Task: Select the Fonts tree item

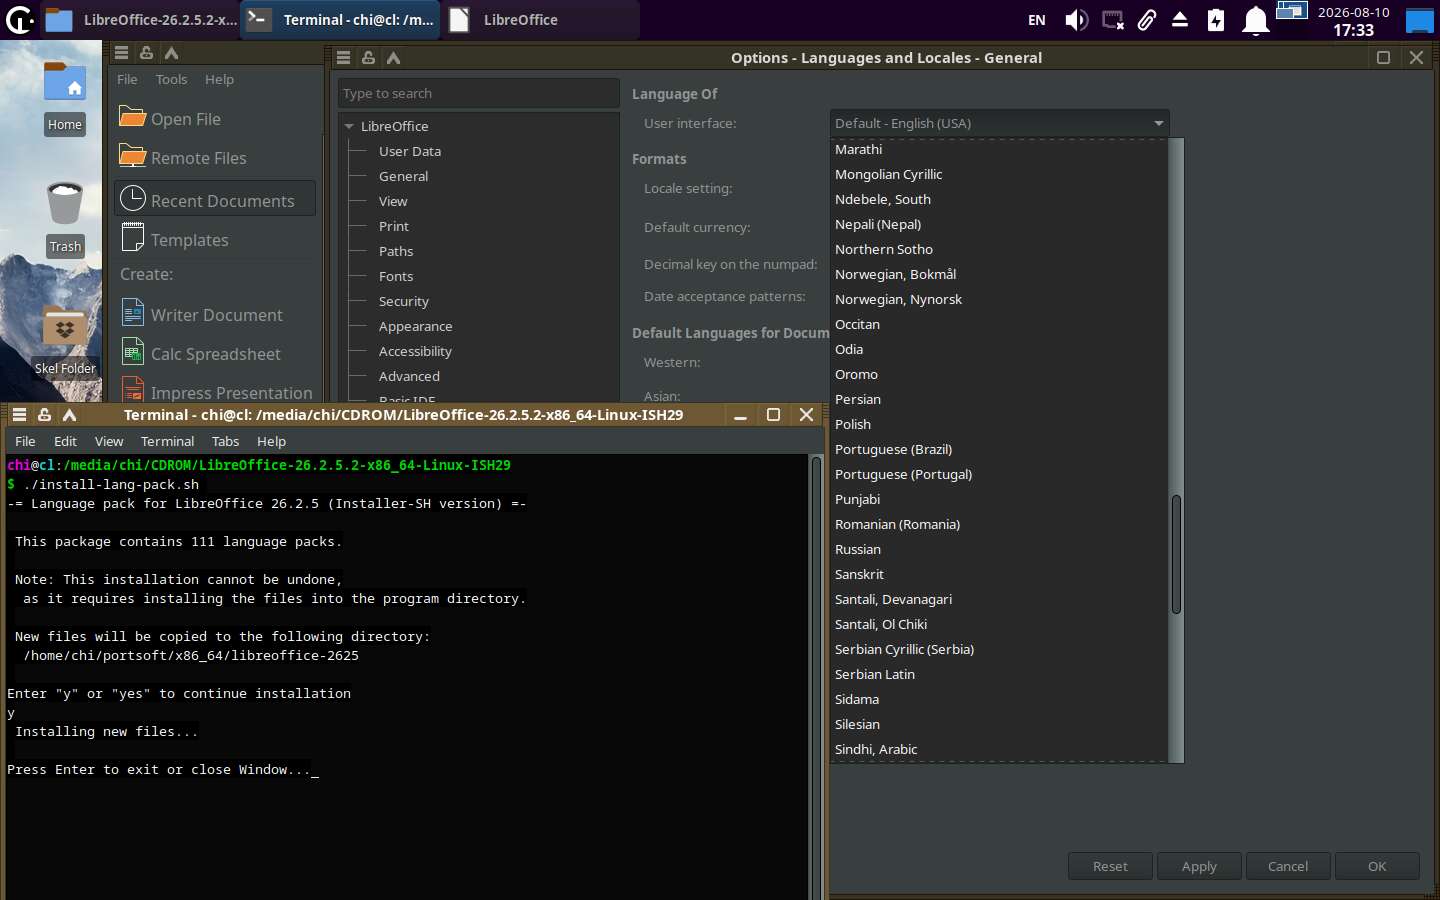Action: 396,276
